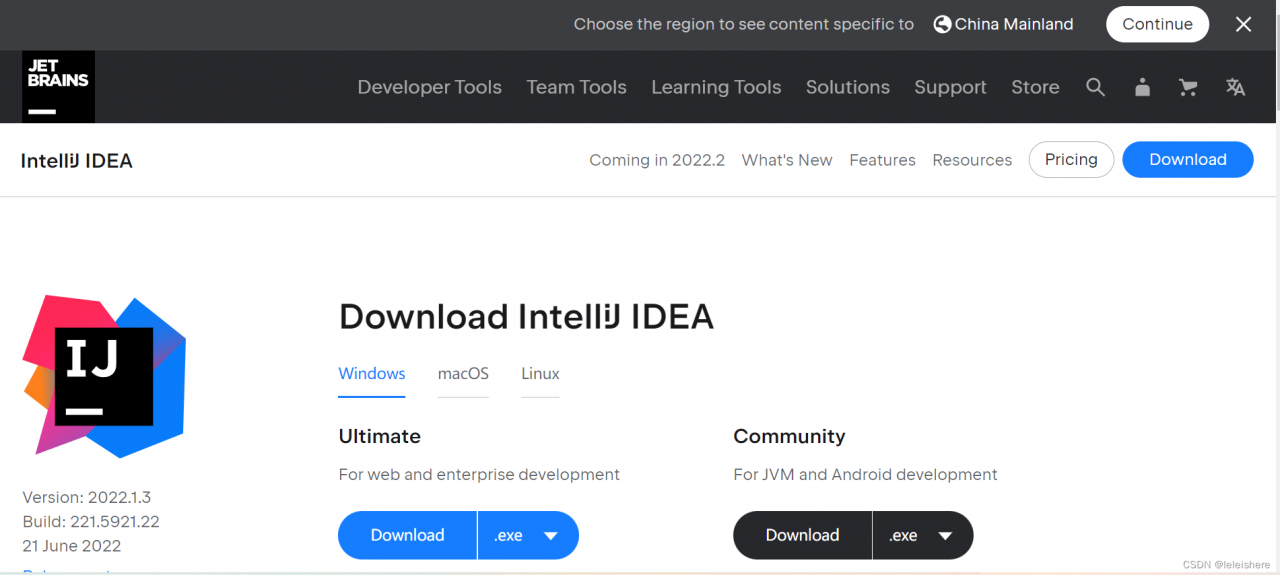Viewport: 1280px width, 575px height.
Task: Switch to the macOS tab
Action: (x=463, y=374)
